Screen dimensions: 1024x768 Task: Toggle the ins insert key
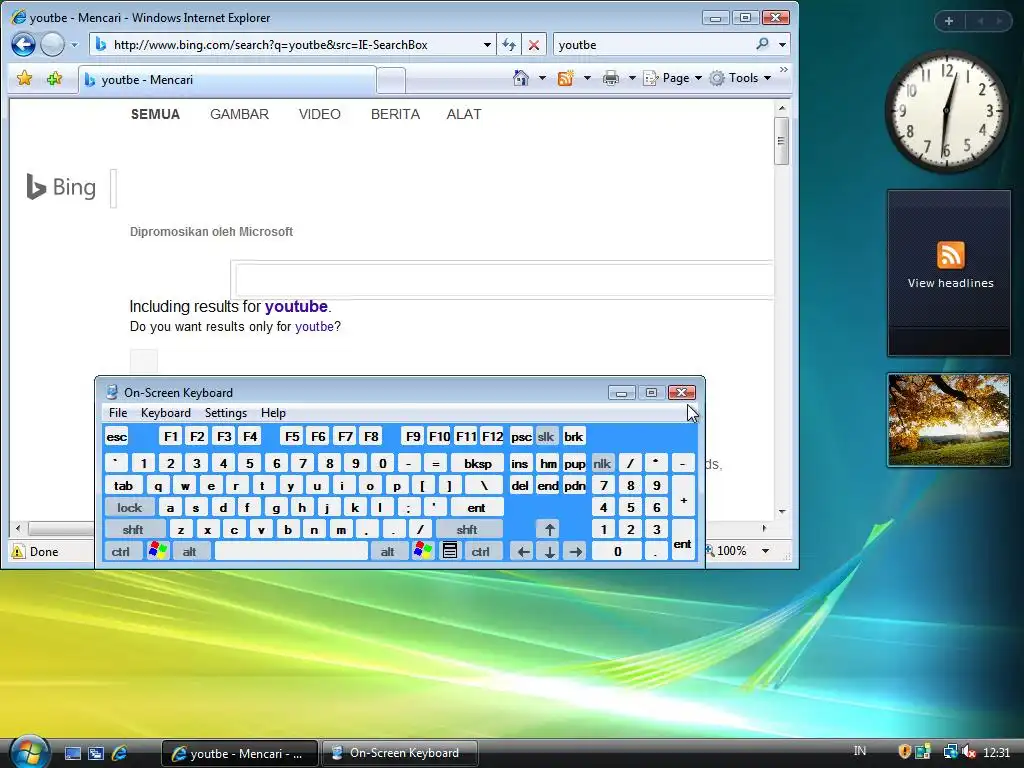click(520, 463)
